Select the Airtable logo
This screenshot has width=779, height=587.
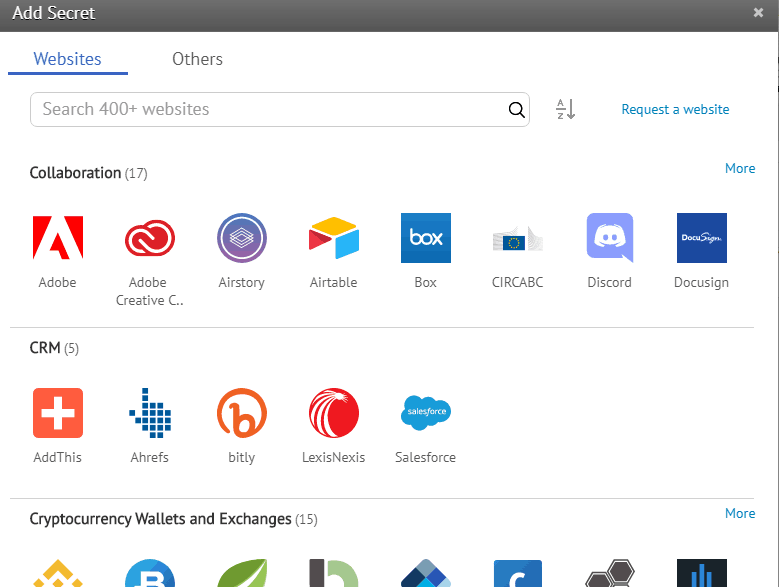[334, 238]
